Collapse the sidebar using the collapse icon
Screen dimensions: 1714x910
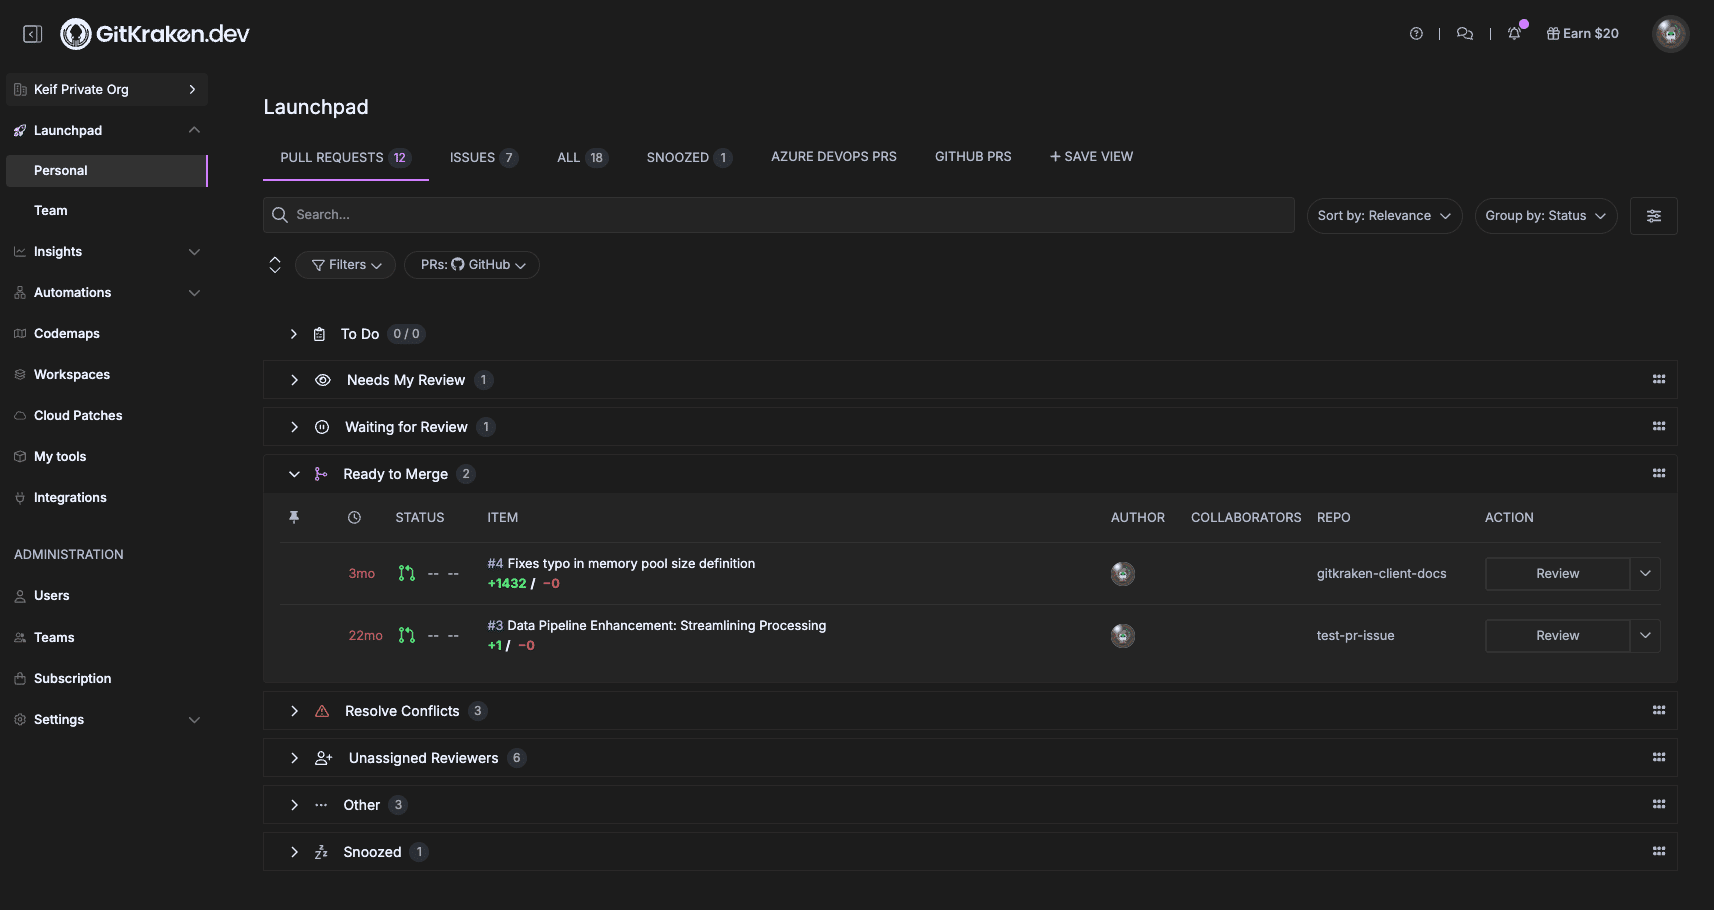pos(32,33)
